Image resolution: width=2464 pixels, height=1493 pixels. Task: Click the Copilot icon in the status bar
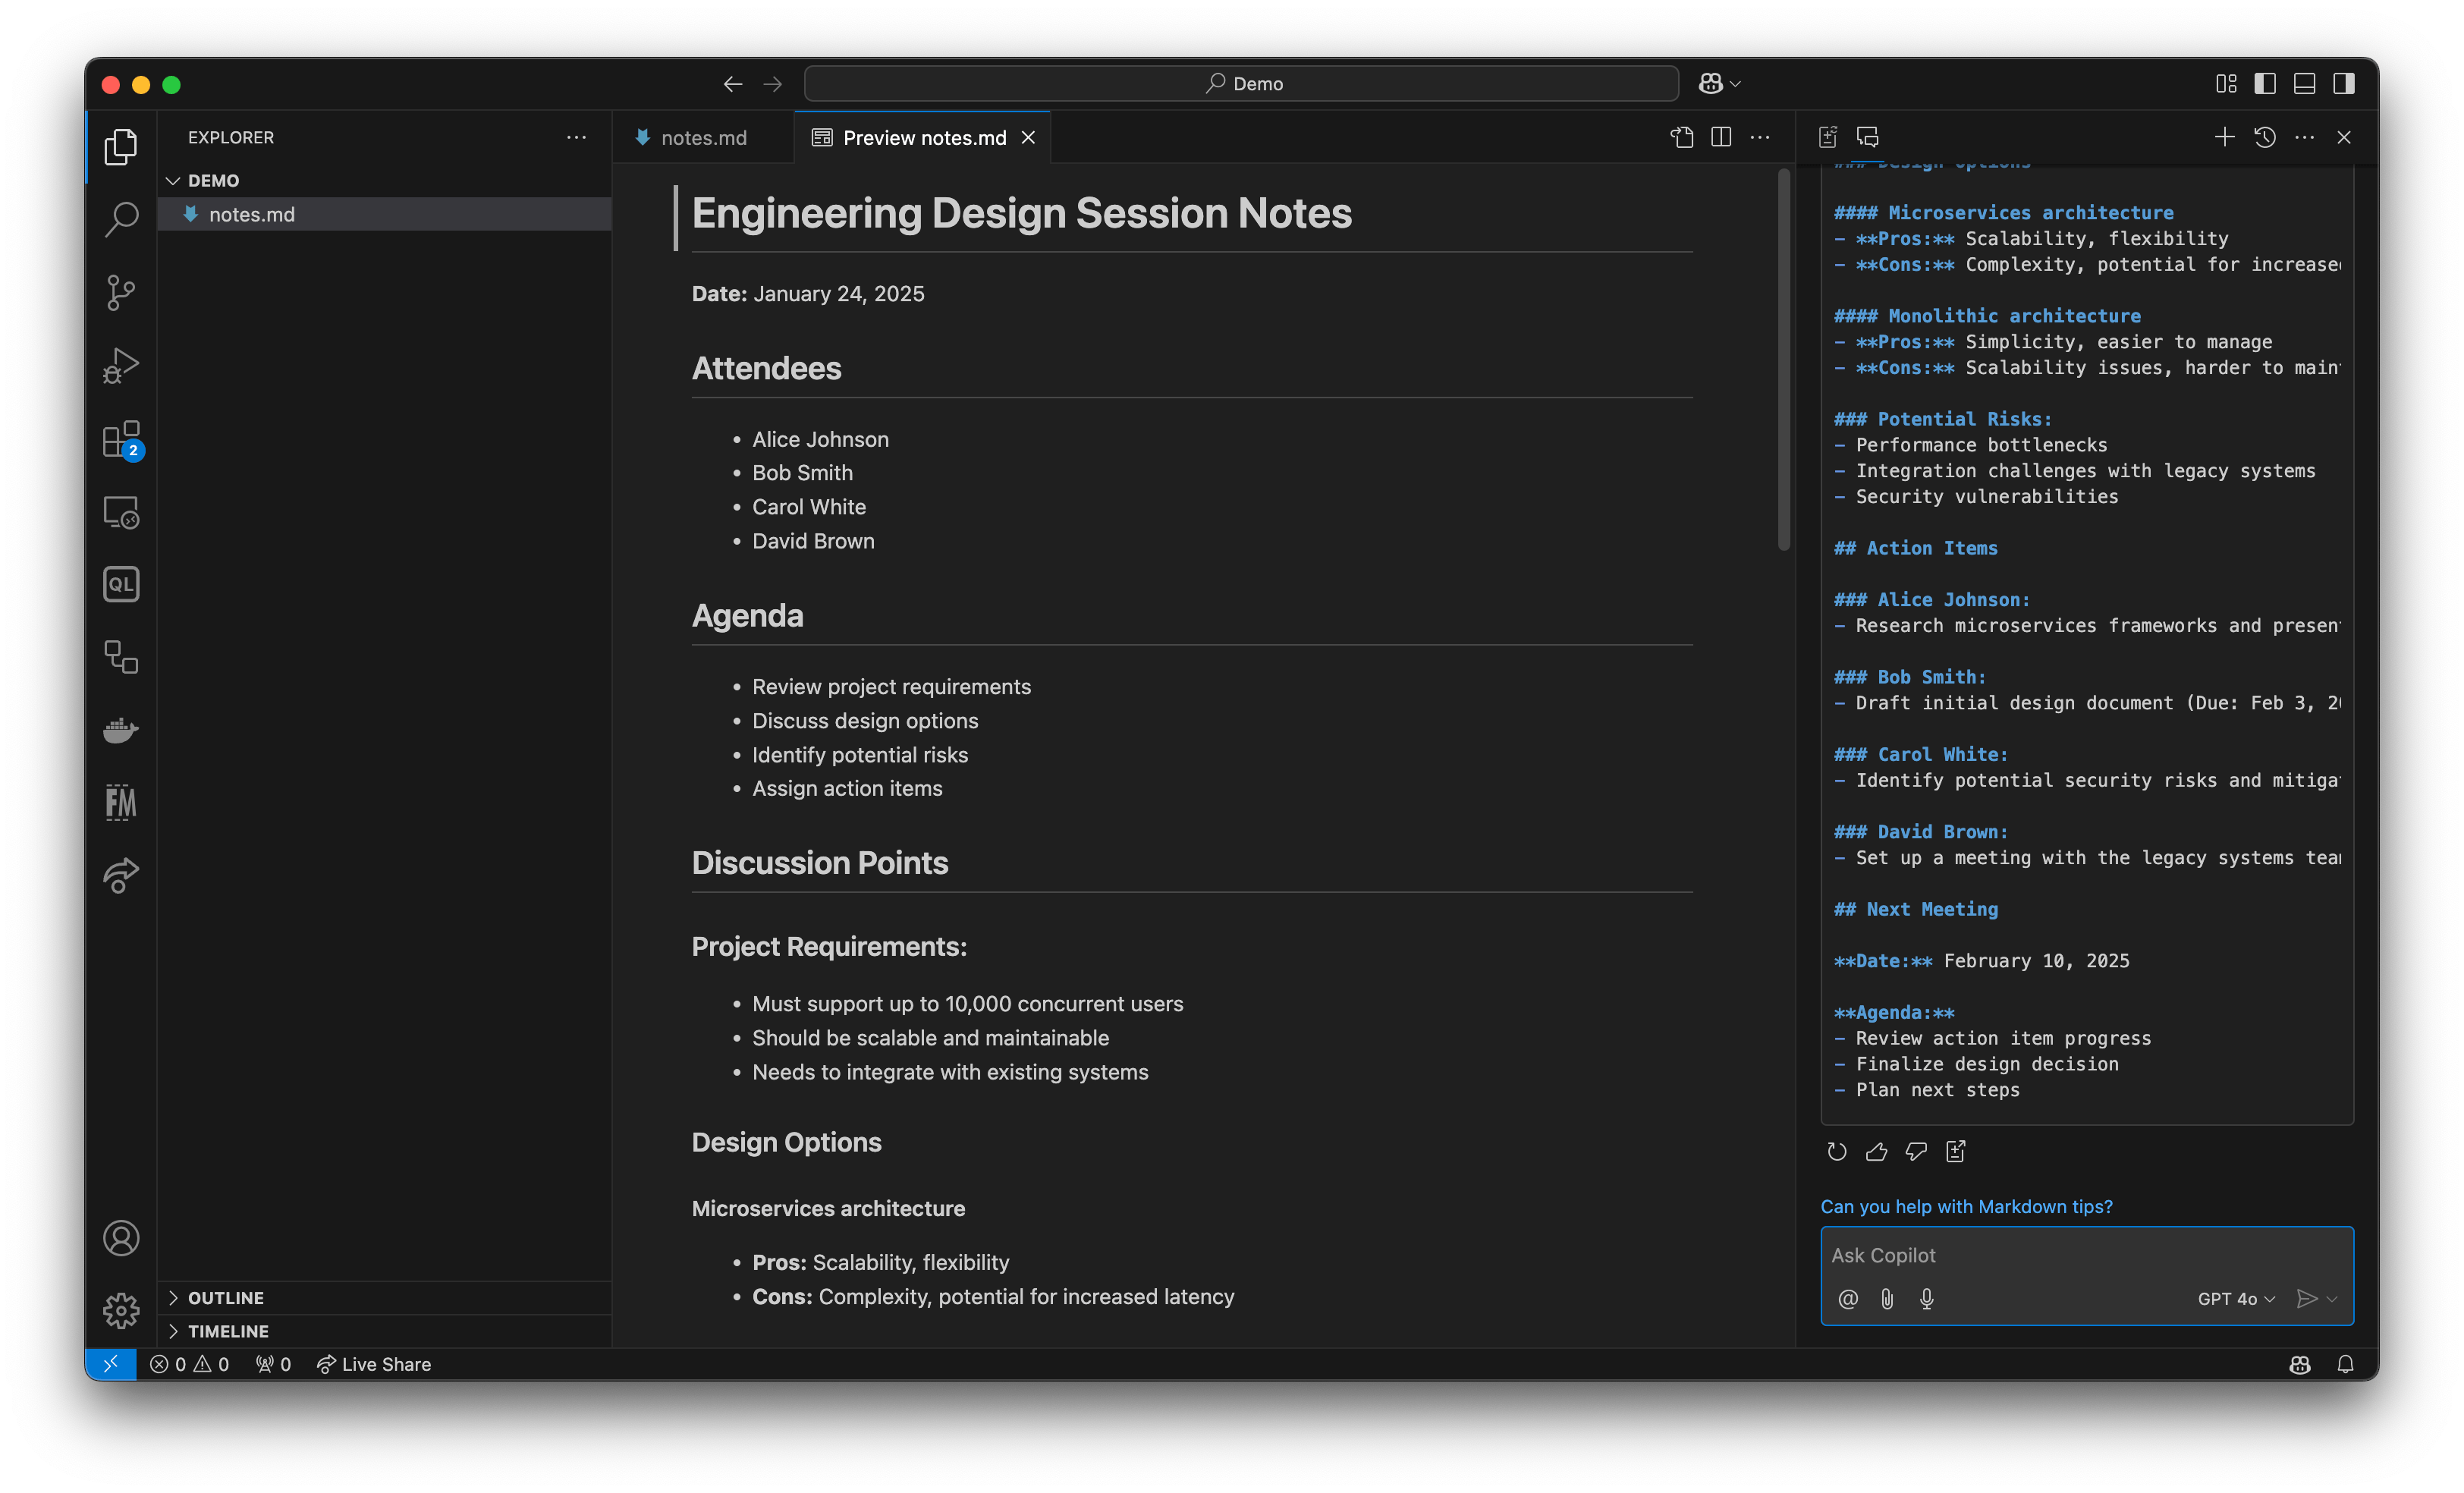coord(2299,1364)
